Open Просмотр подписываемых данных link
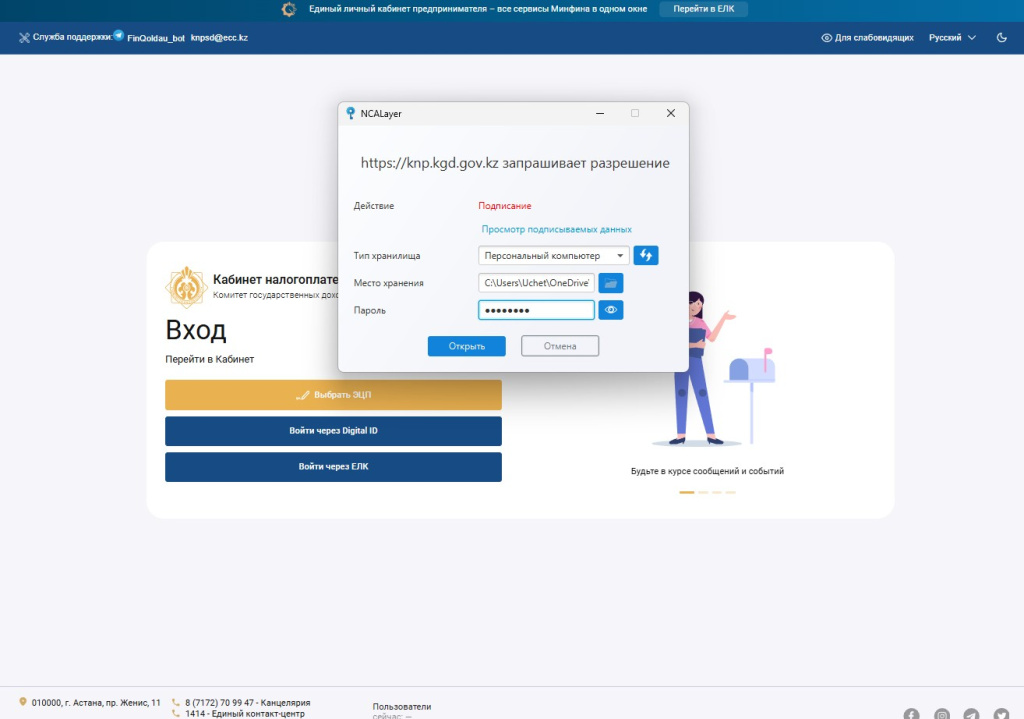Screen dimensions: 1024x719 tap(555, 229)
